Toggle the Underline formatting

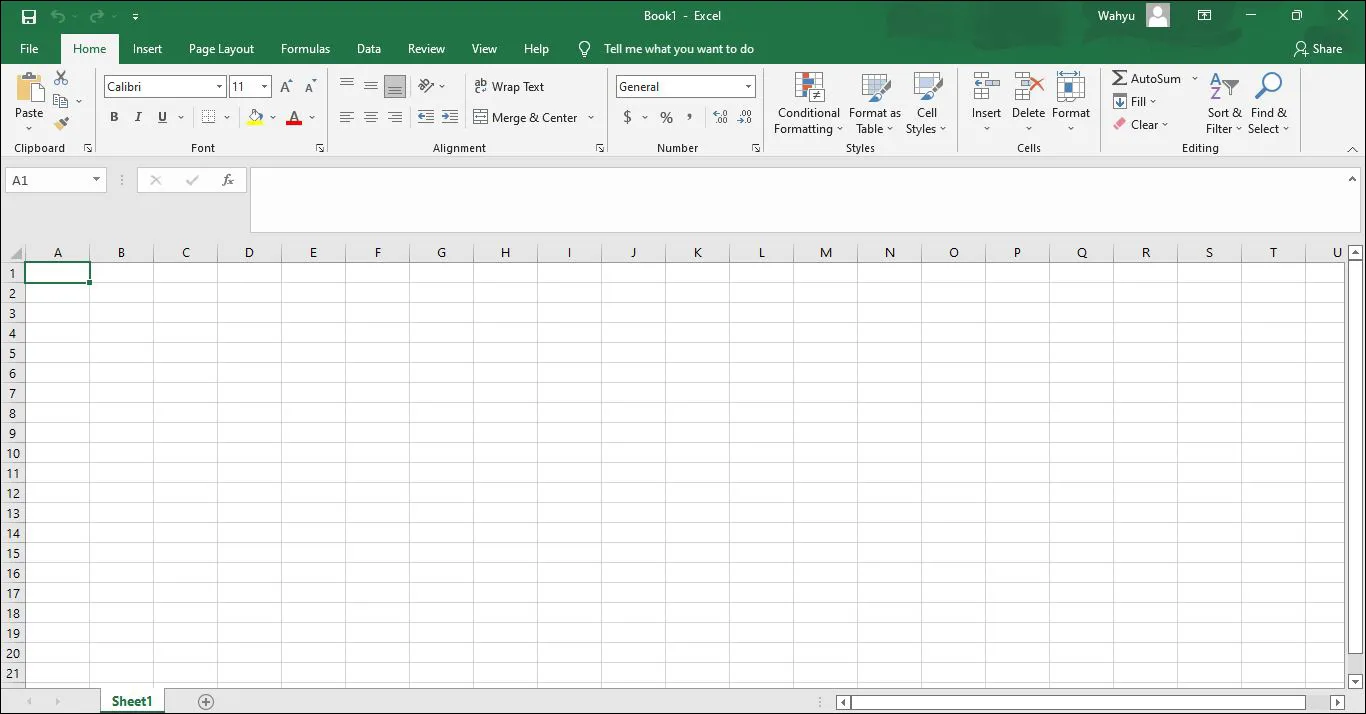coord(161,117)
